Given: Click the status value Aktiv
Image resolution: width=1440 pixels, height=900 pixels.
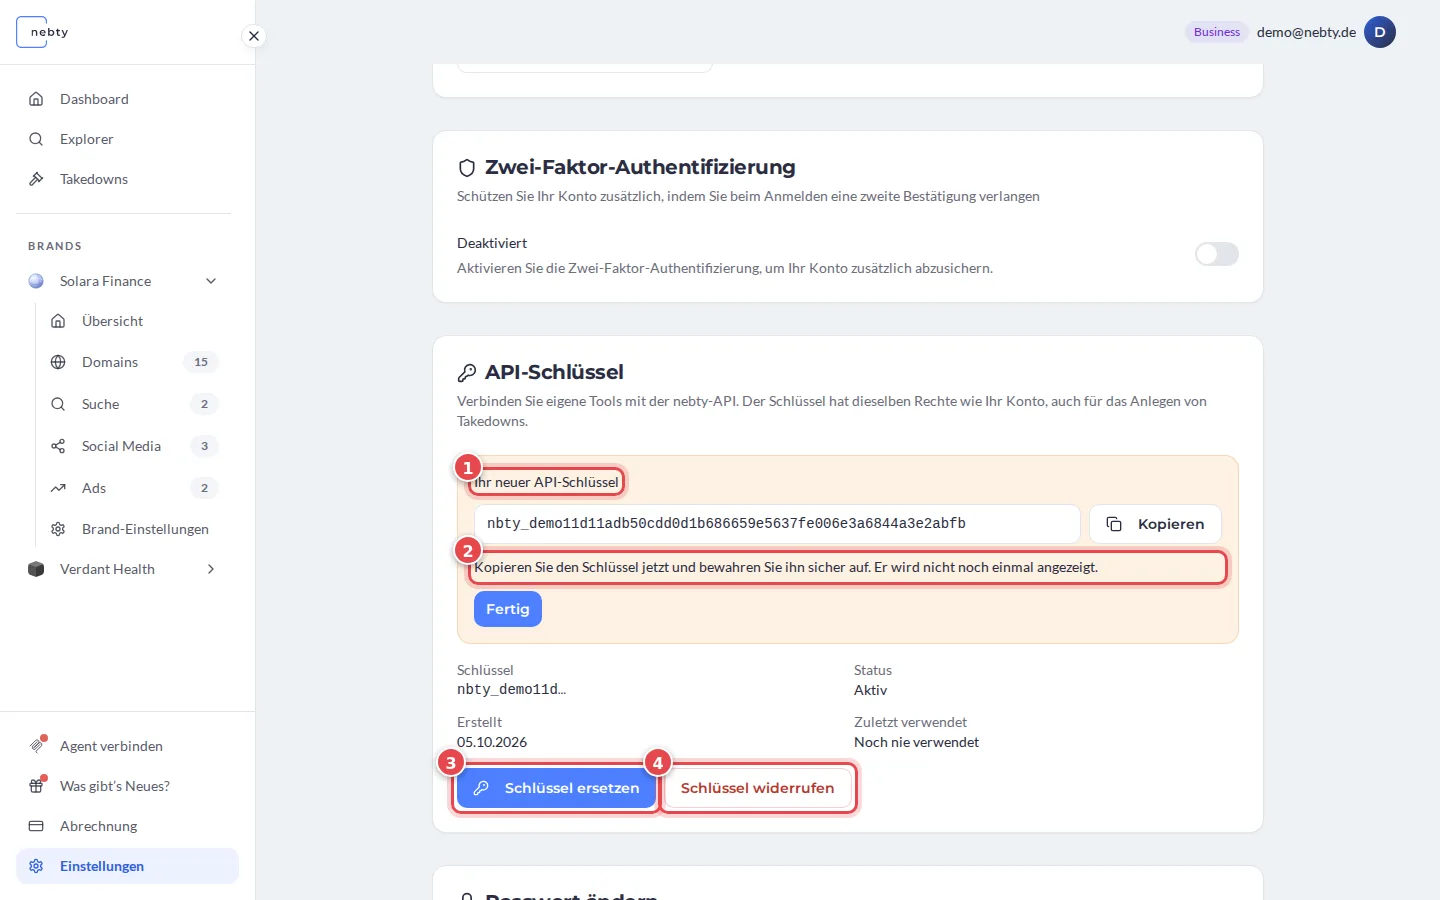Looking at the screenshot, I should (x=870, y=690).
